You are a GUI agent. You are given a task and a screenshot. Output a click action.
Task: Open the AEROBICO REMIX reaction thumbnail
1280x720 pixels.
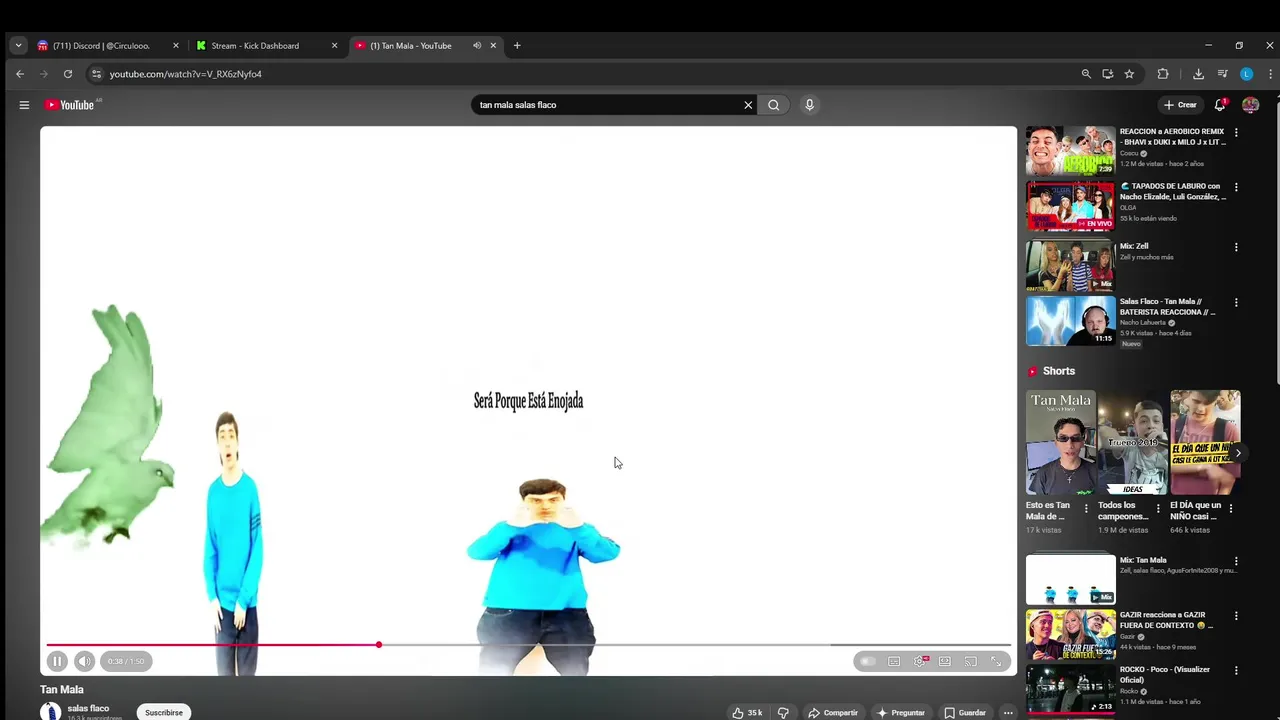tap(1070, 150)
